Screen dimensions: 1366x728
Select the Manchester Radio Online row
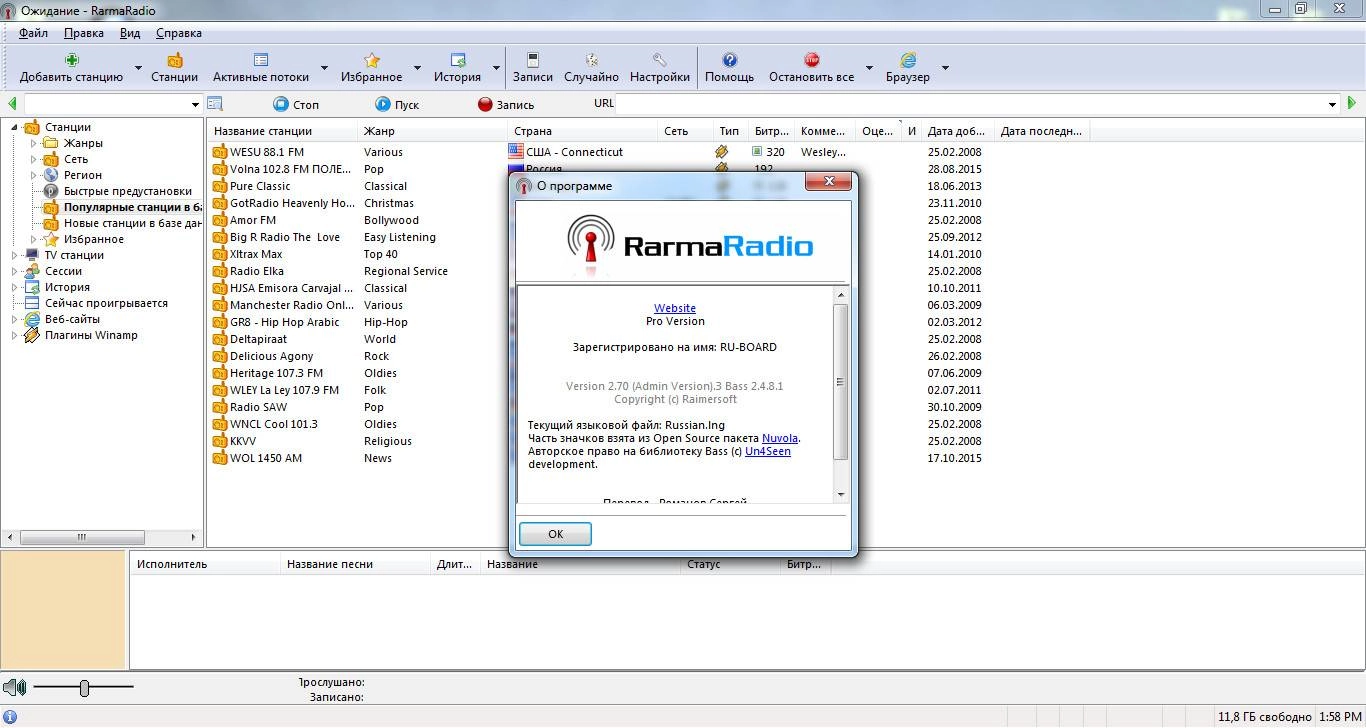click(291, 305)
